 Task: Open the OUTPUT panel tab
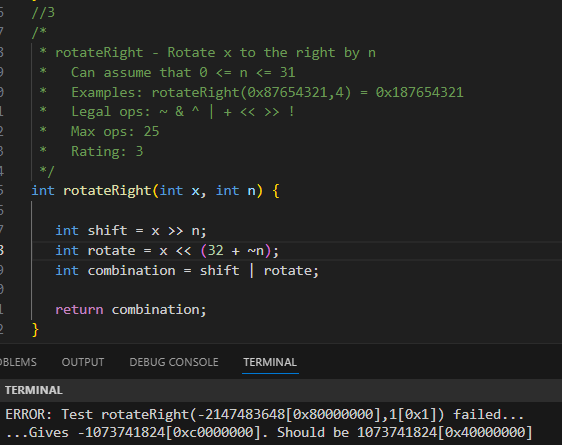83,362
